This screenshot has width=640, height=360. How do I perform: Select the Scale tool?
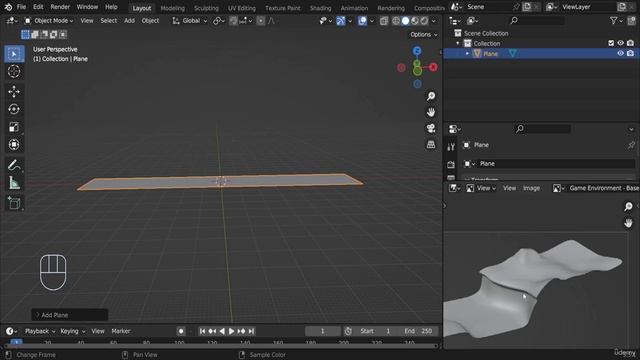point(14,127)
